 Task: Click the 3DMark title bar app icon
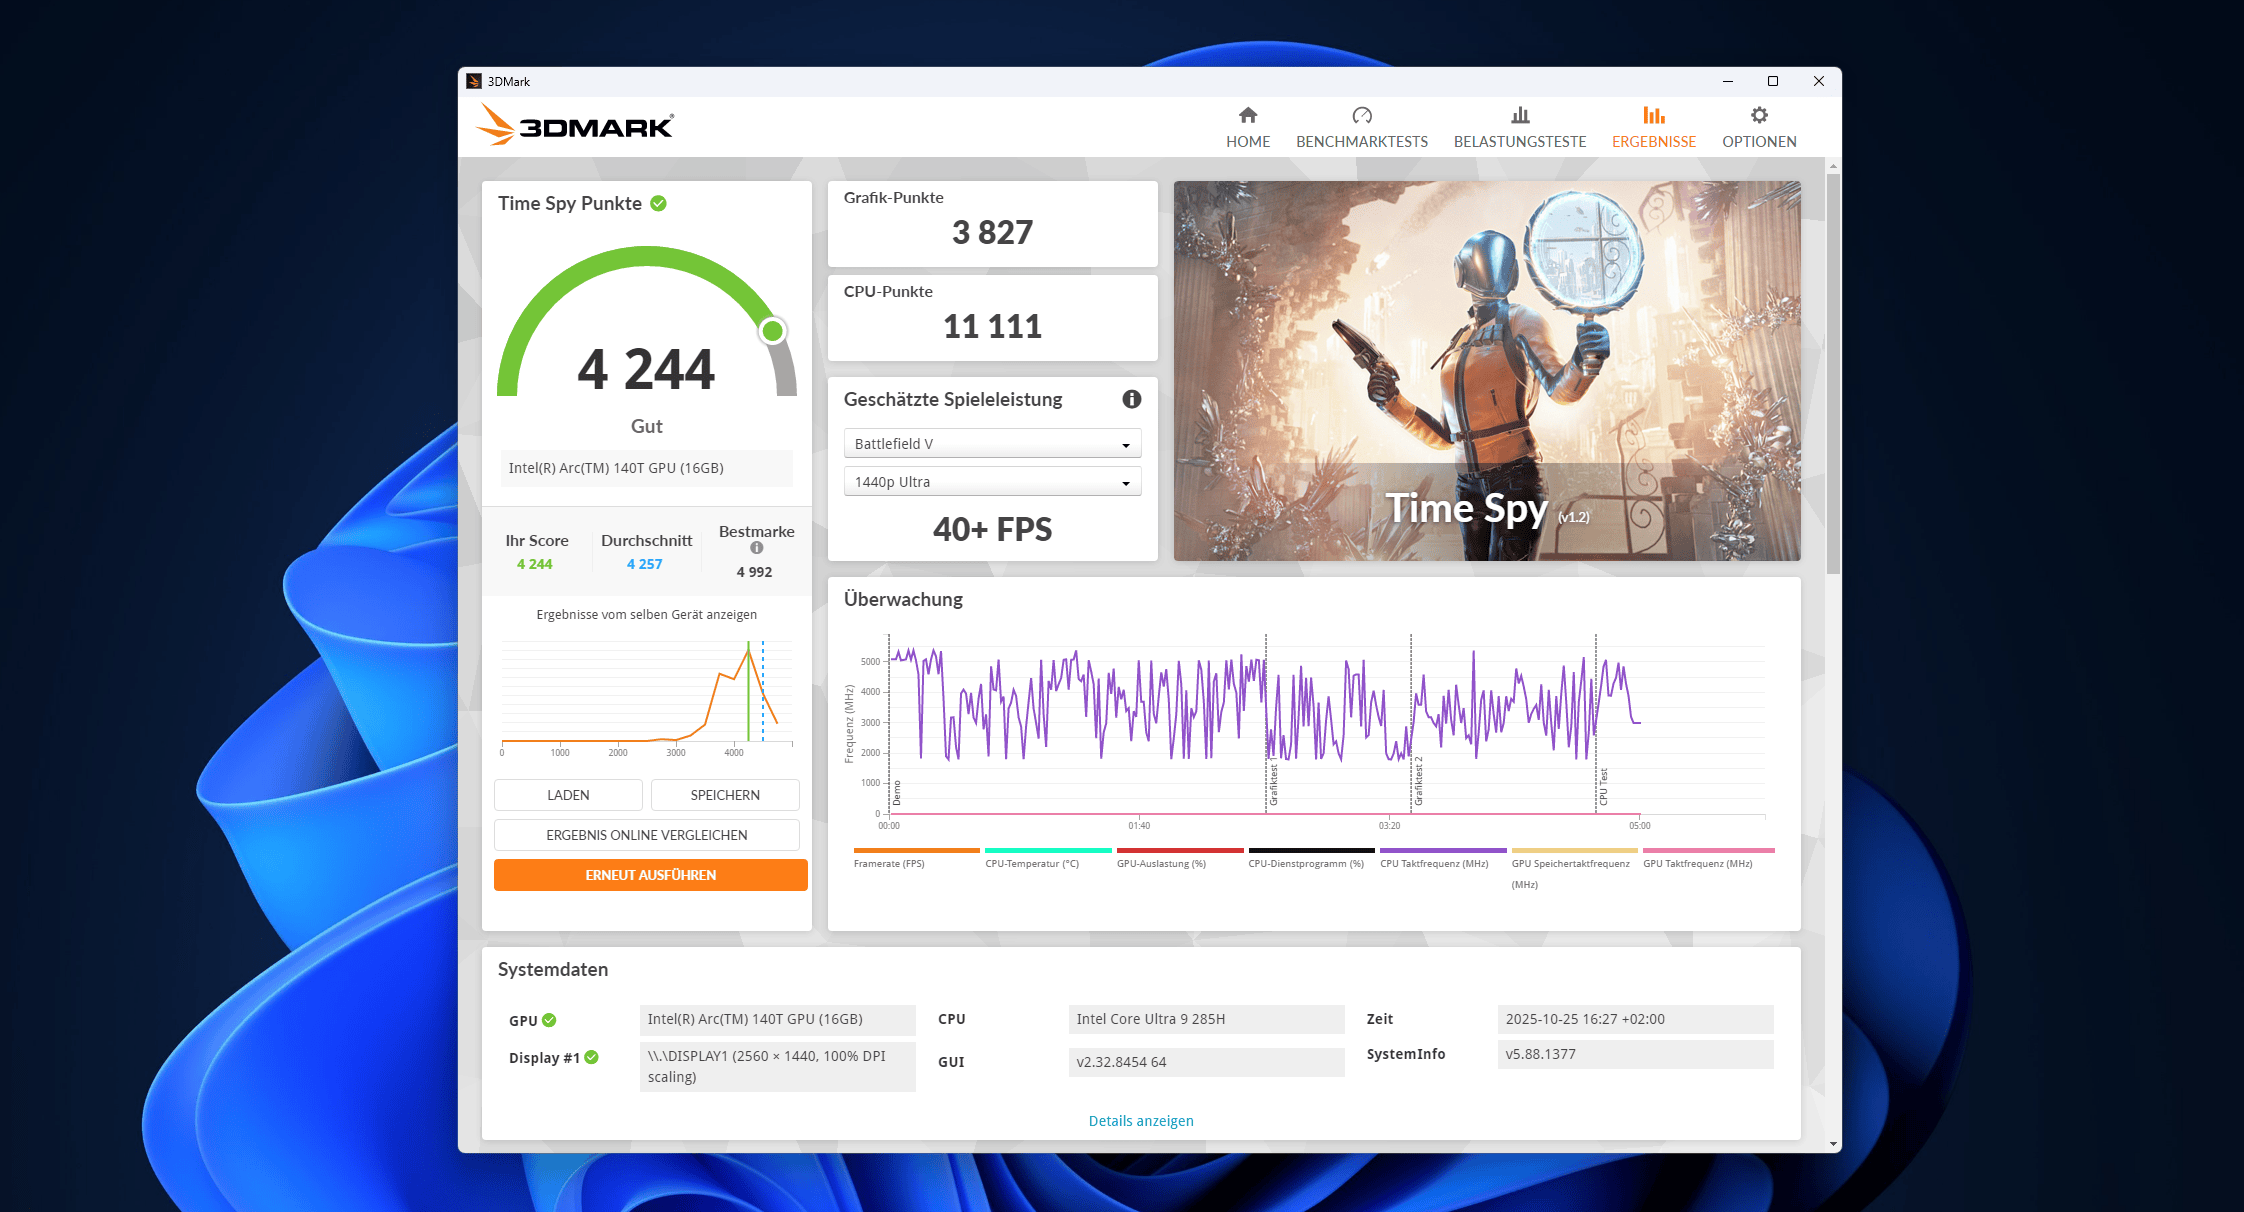tap(474, 81)
